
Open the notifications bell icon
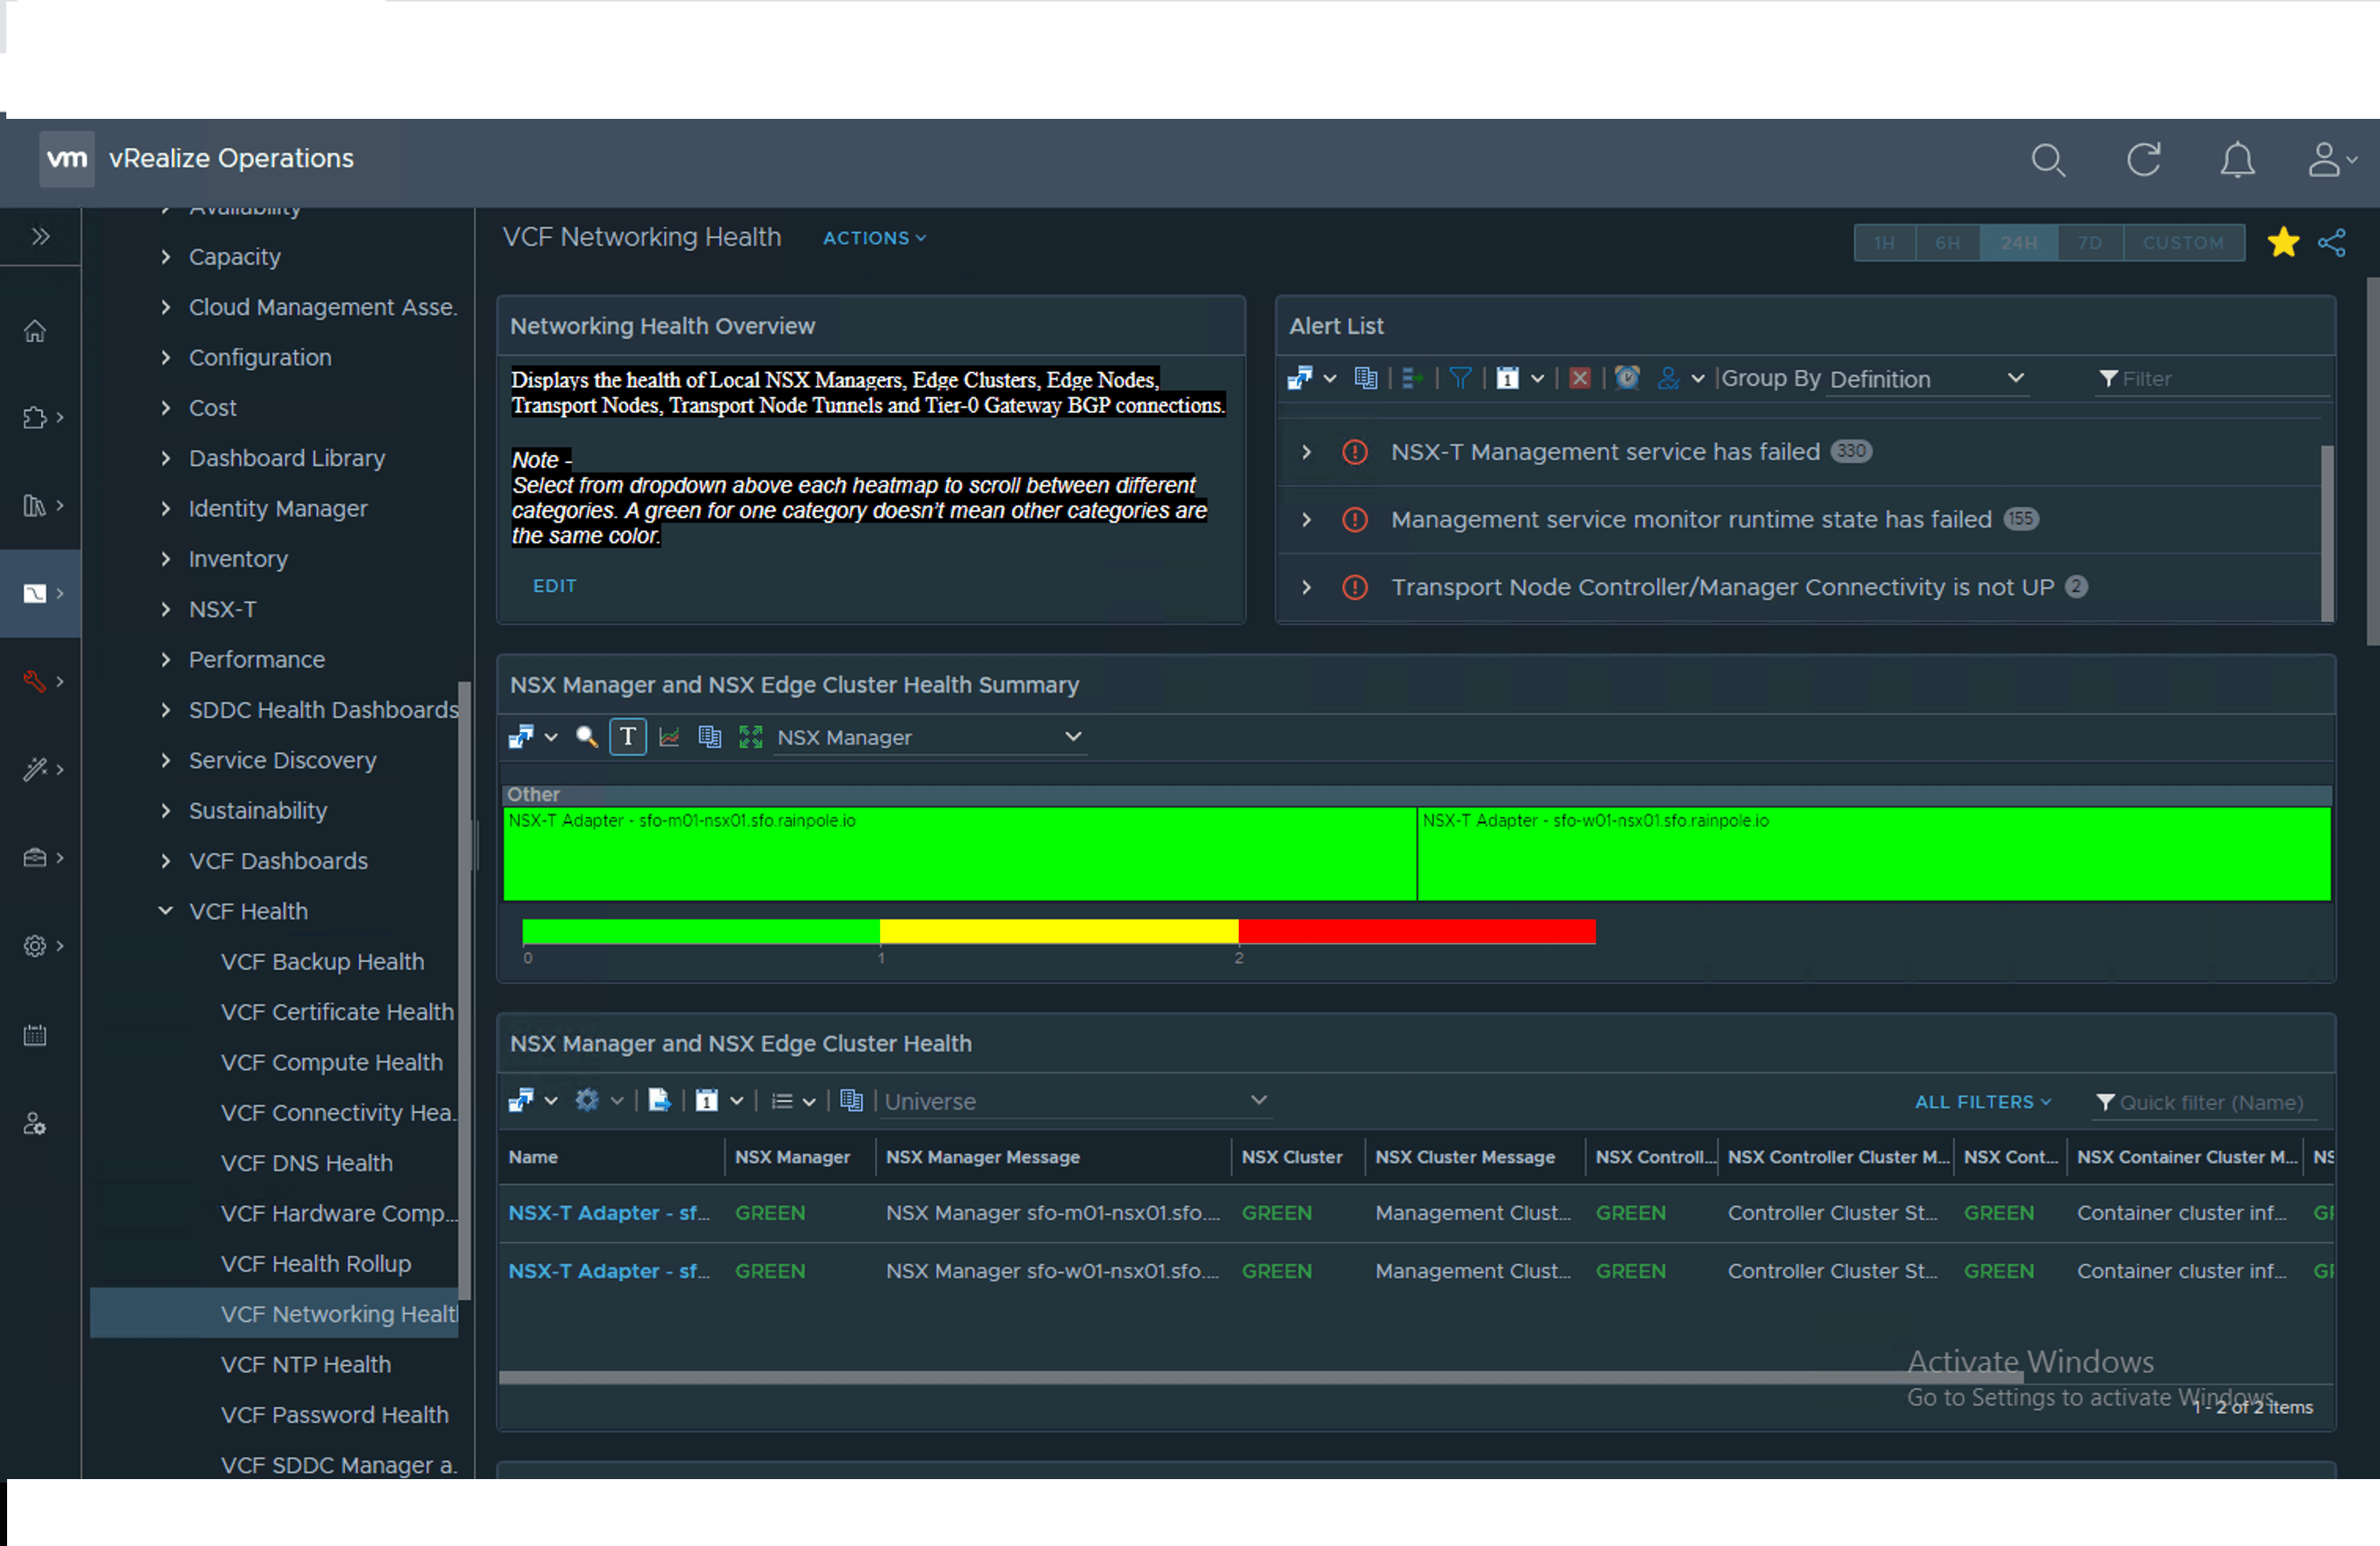point(2237,160)
